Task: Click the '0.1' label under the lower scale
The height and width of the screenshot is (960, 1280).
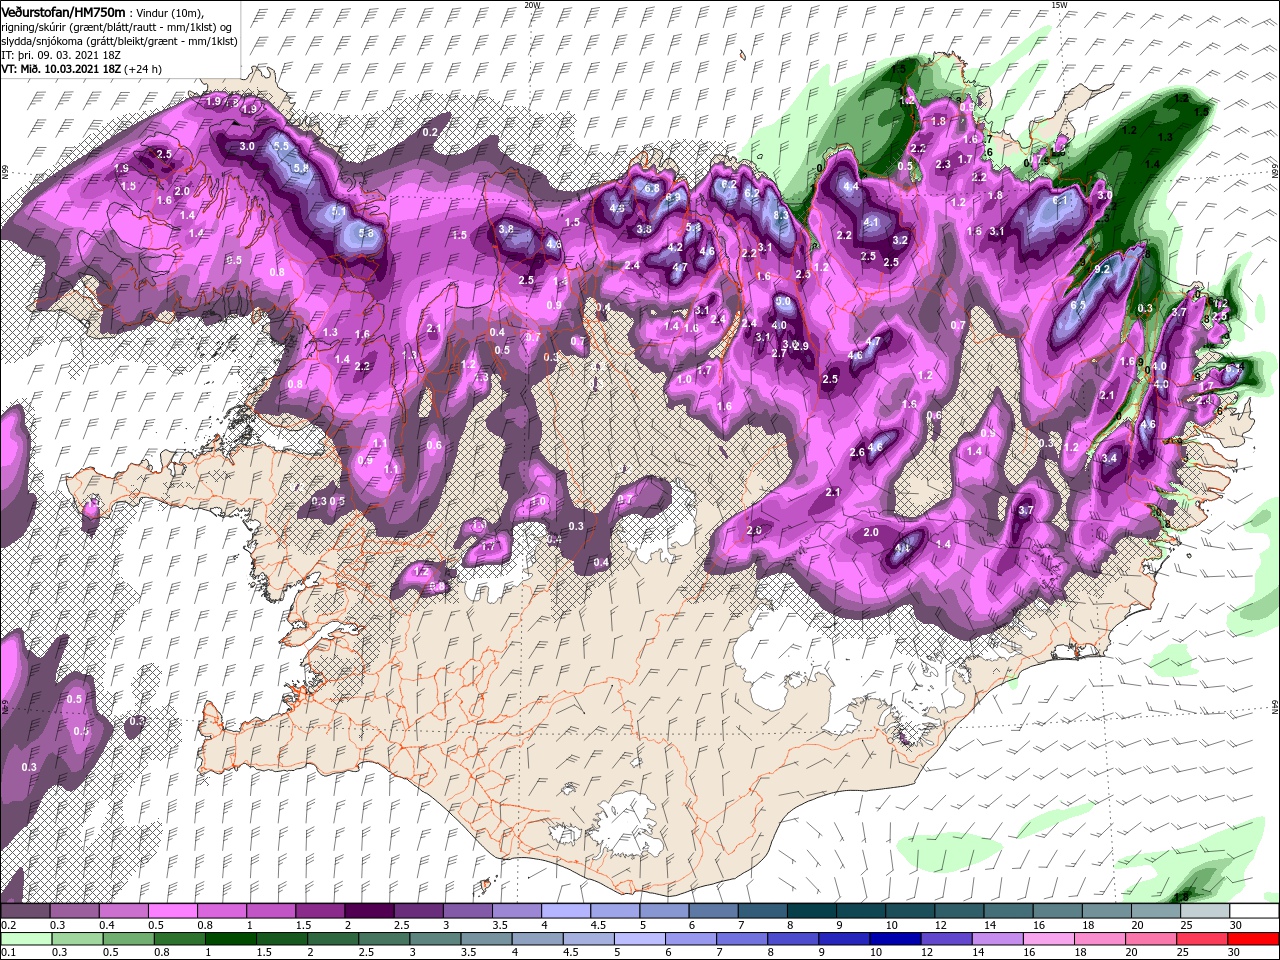Action: (x=8, y=953)
